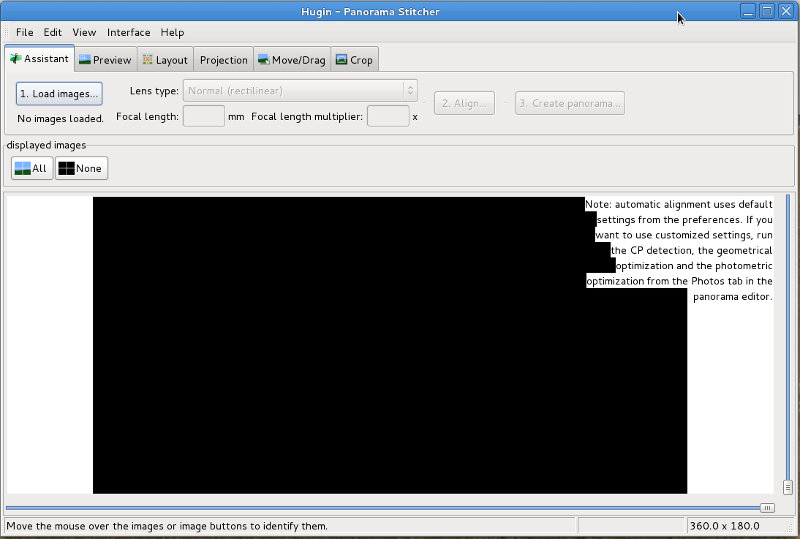Click the Focal length input field

point(204,116)
